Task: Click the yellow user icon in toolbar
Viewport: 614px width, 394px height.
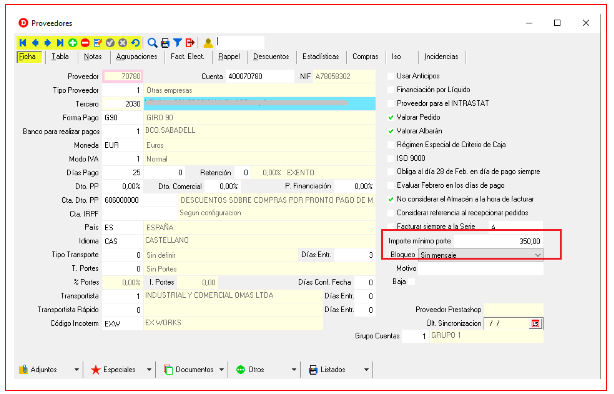Action: pyautogui.click(x=208, y=43)
